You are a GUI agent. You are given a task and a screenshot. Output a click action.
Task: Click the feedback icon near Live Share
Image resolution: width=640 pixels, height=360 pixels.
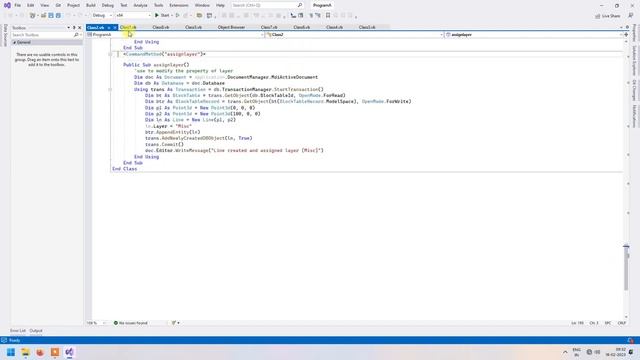point(631,16)
